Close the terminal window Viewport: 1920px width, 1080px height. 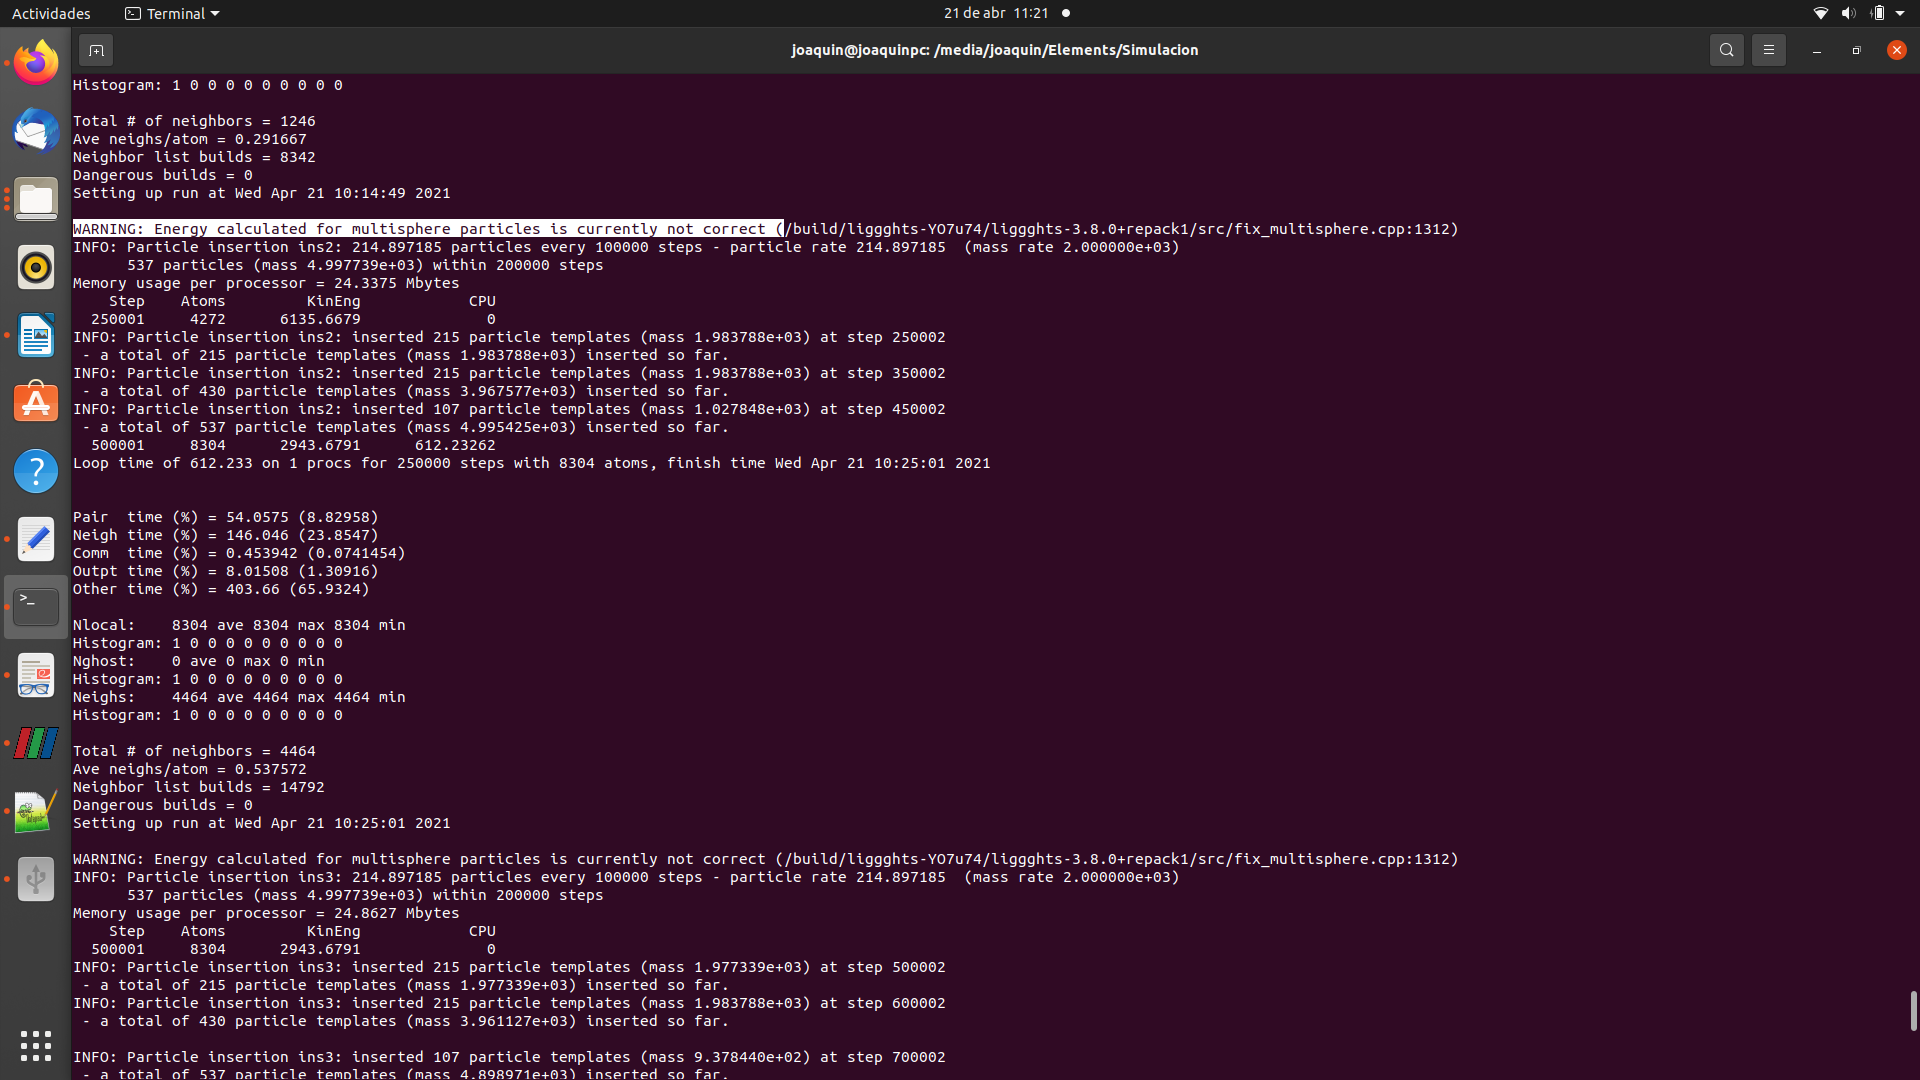click(1896, 50)
